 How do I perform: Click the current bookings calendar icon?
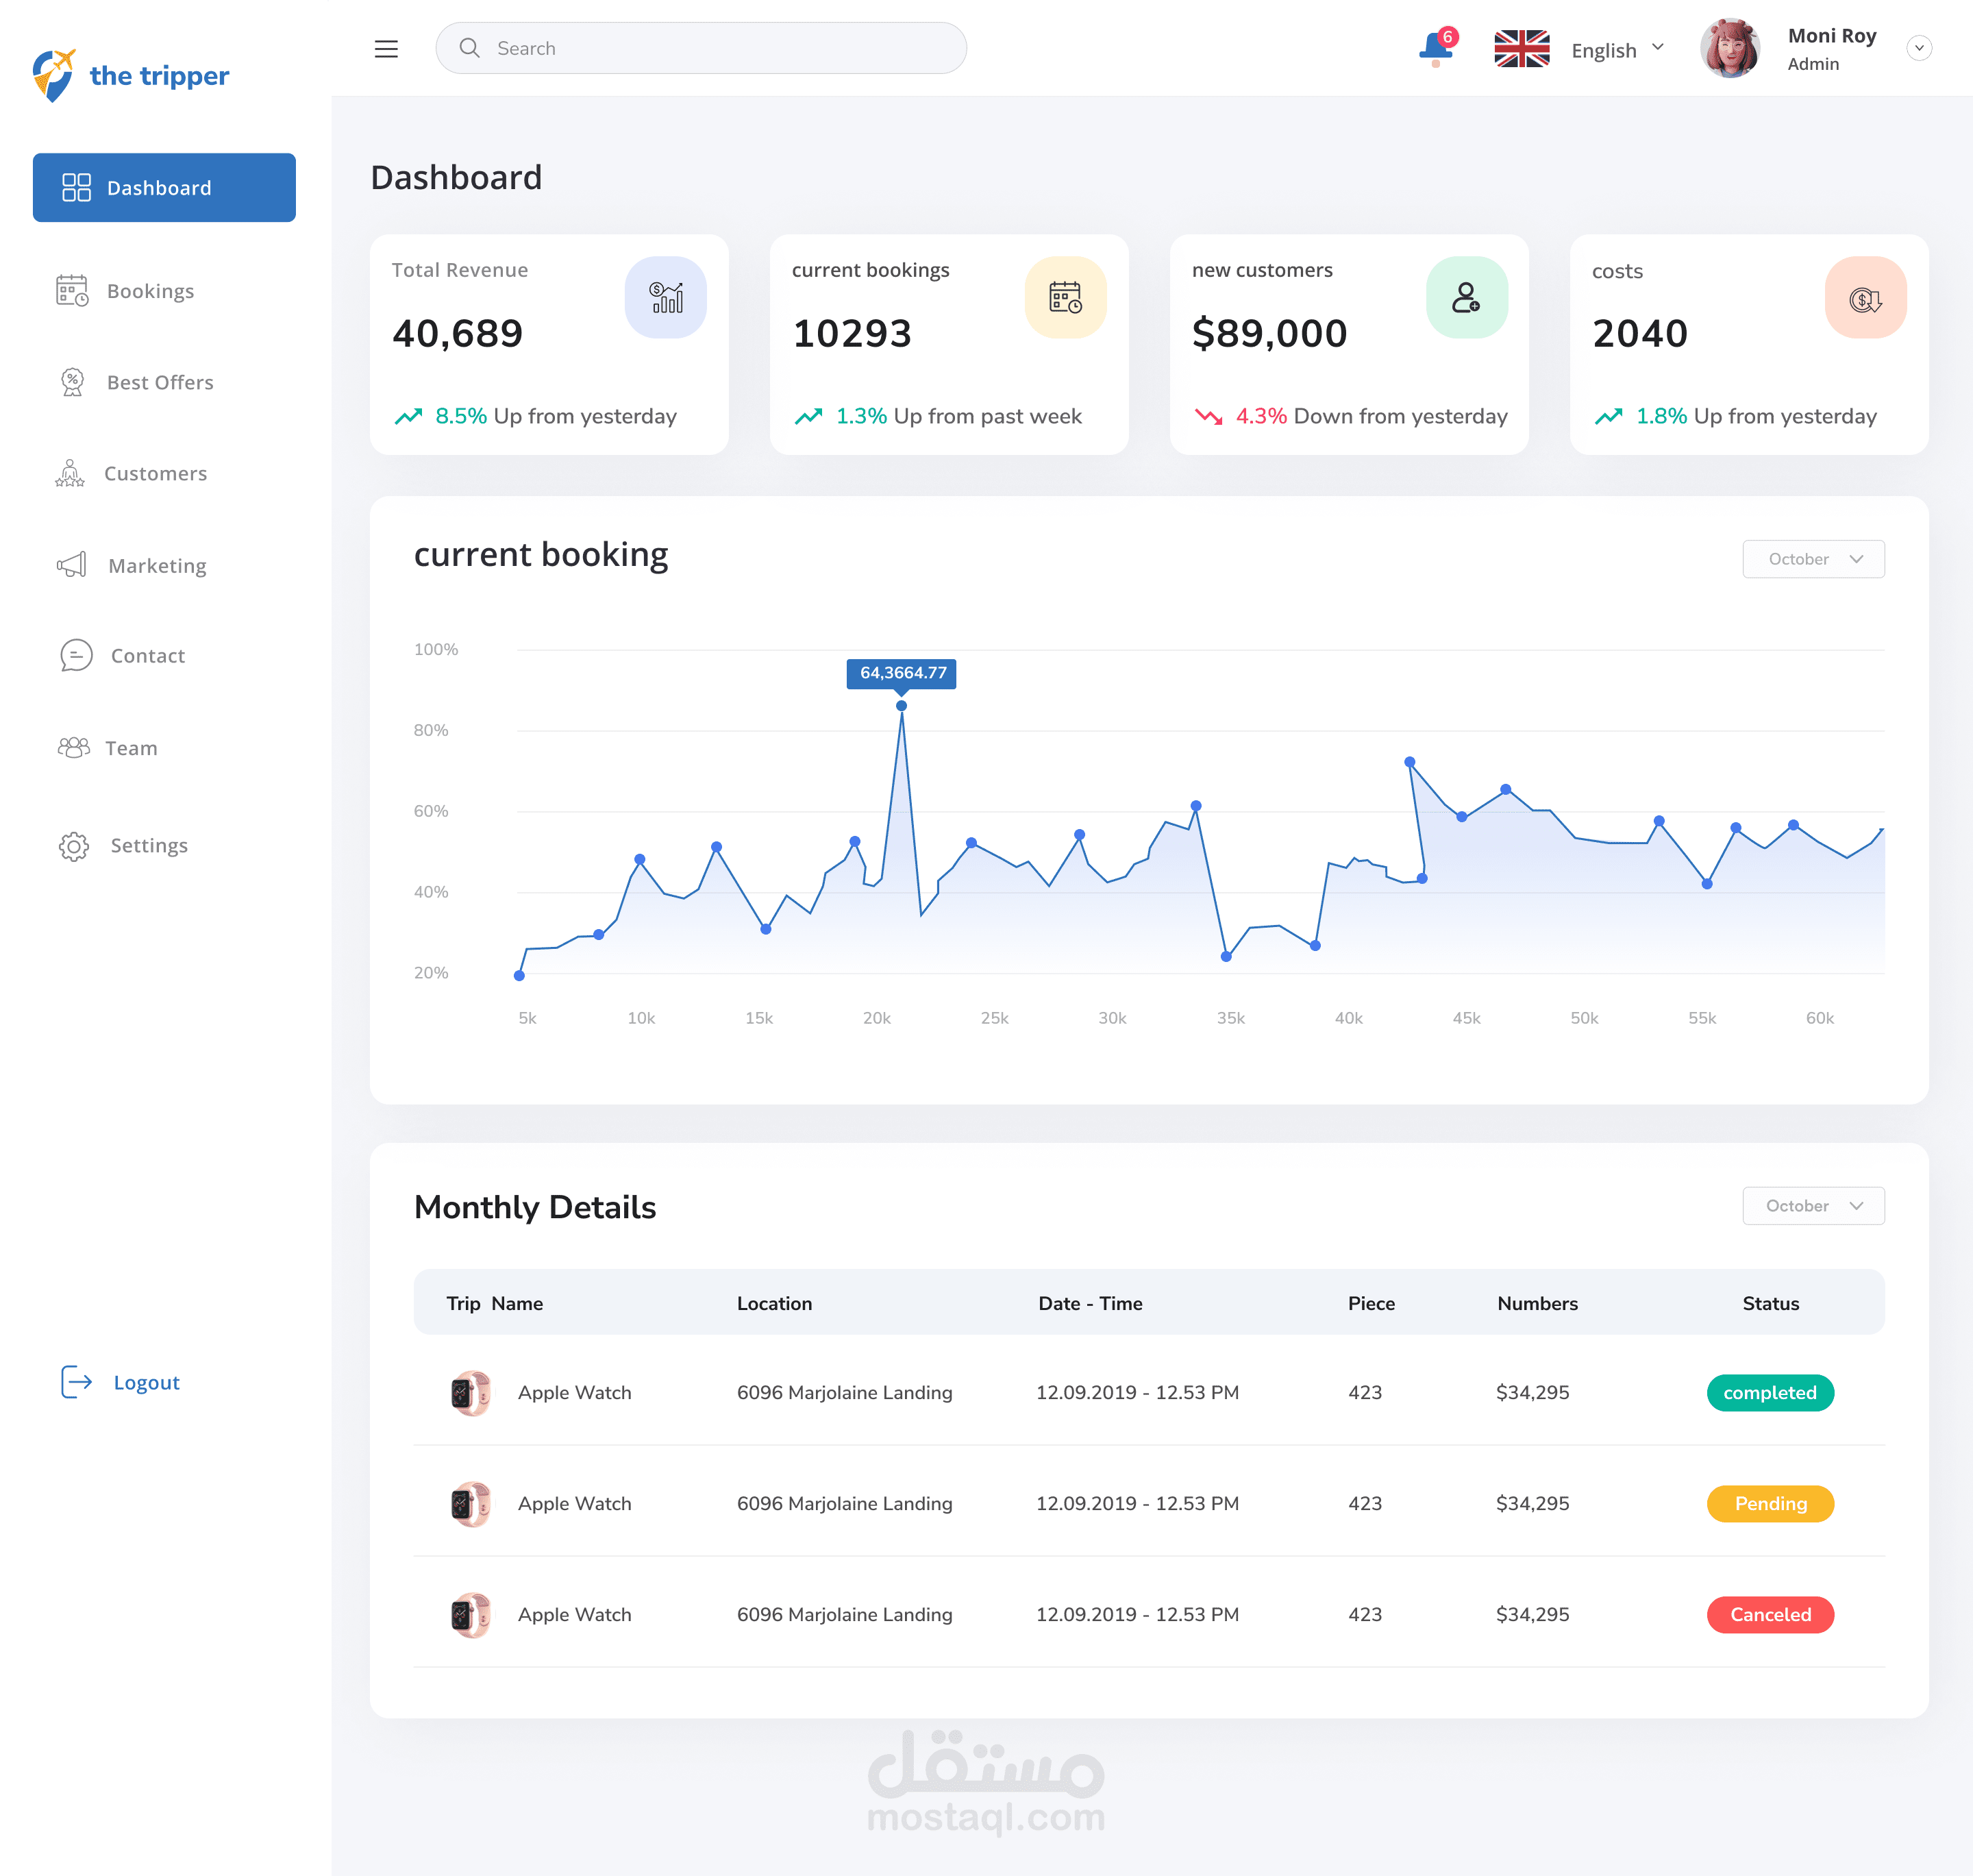tap(1065, 298)
